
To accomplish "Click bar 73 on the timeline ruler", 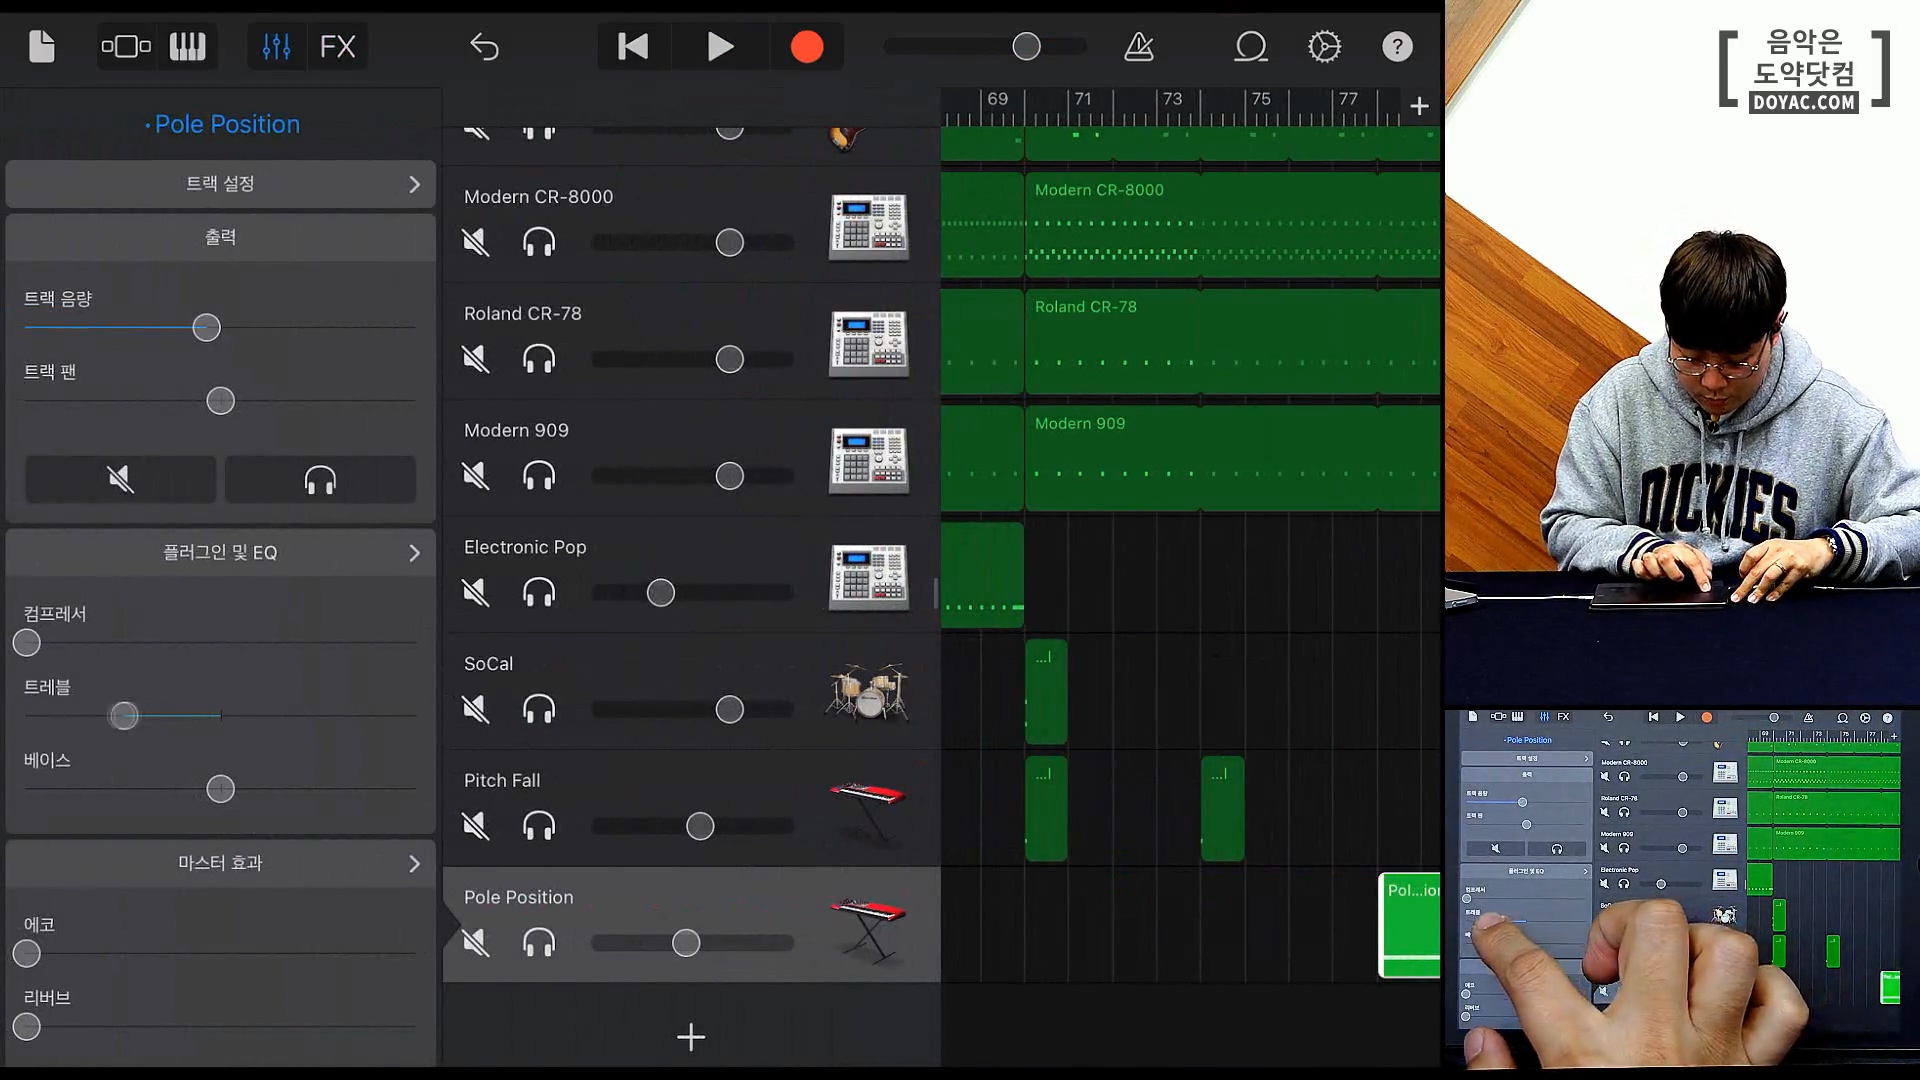I will [1172, 99].
